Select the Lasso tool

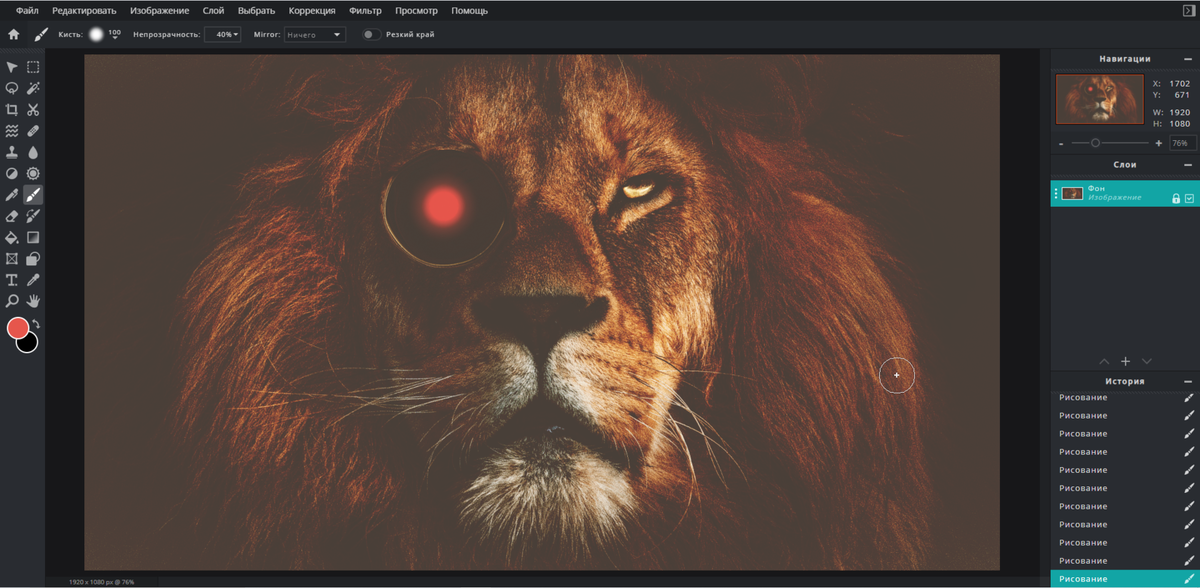(x=12, y=88)
